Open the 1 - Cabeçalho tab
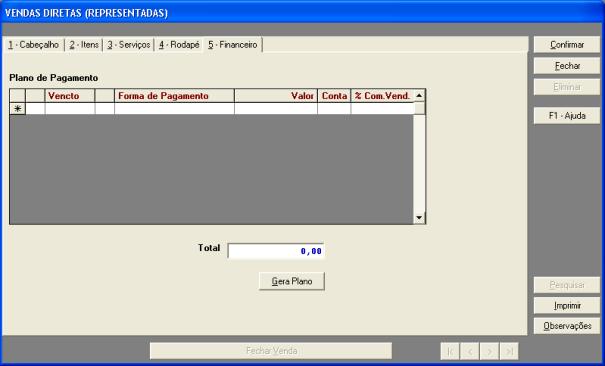Viewport: 605px width, 366px height. 34,45
